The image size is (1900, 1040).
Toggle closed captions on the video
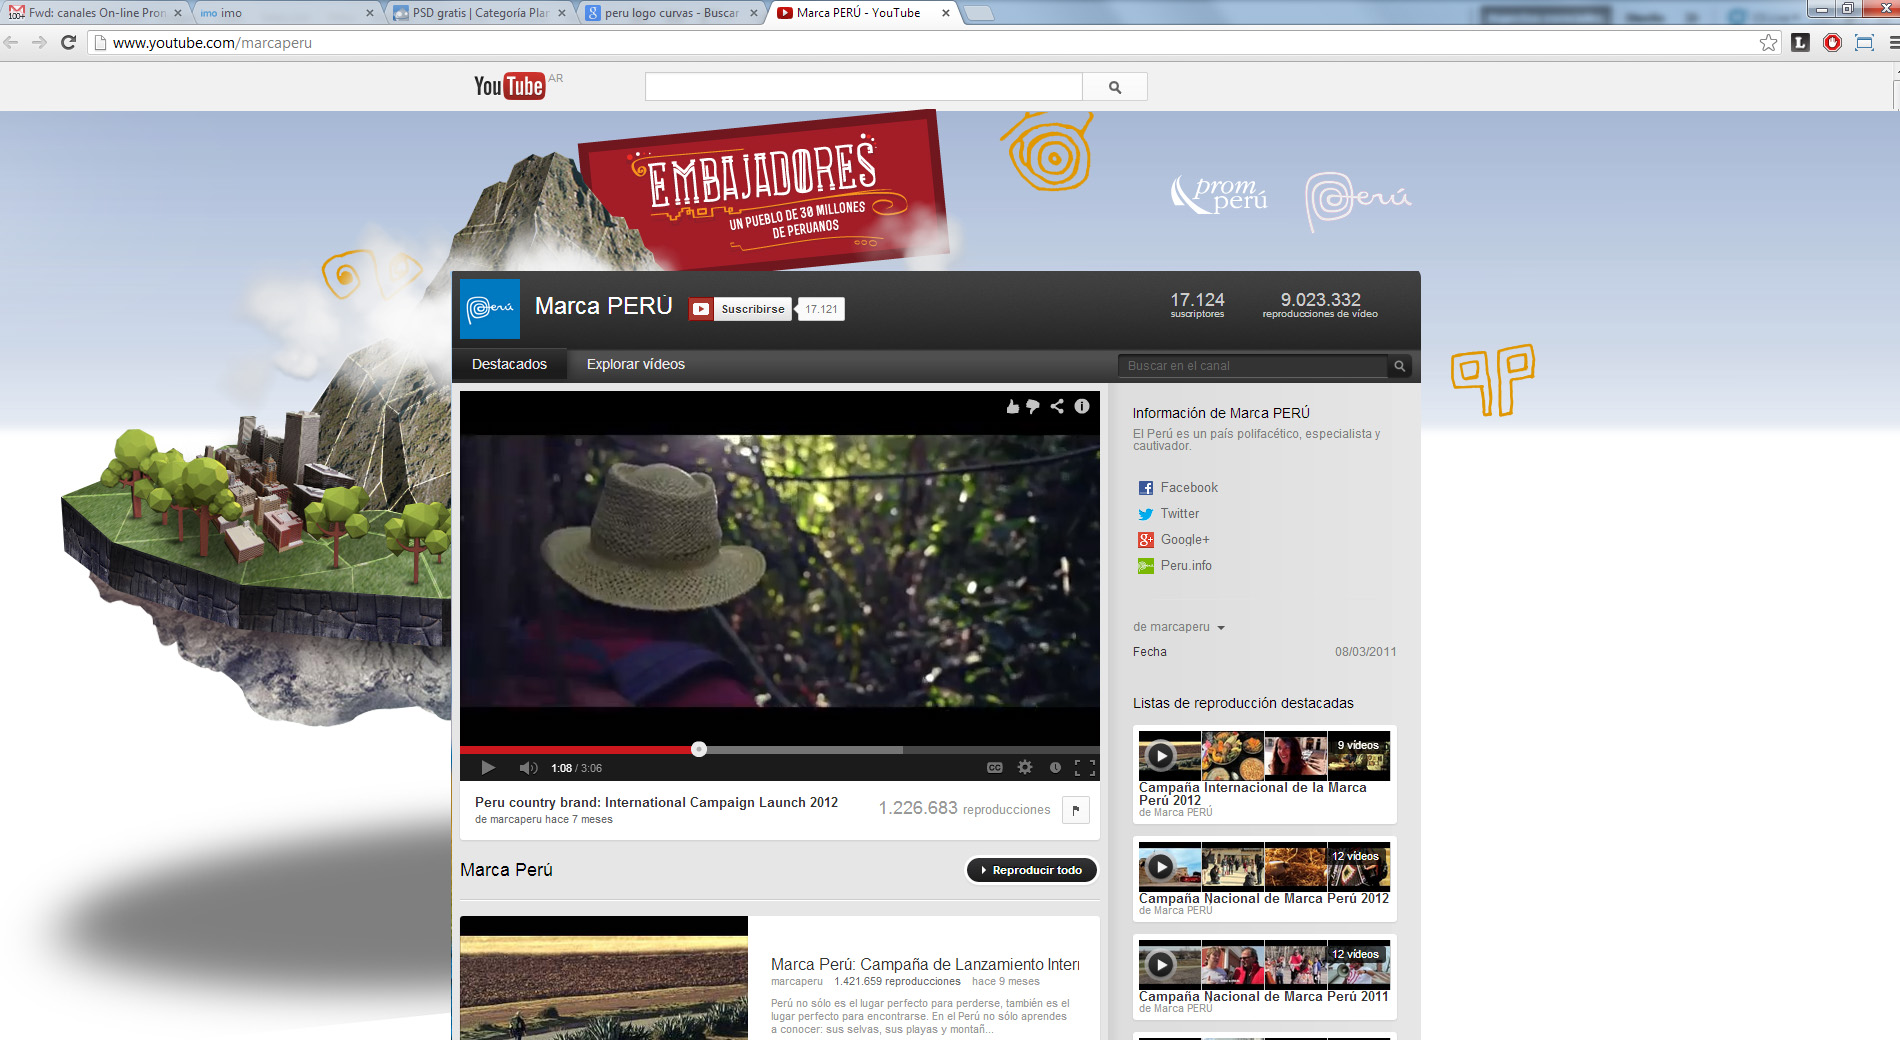pyautogui.click(x=995, y=768)
